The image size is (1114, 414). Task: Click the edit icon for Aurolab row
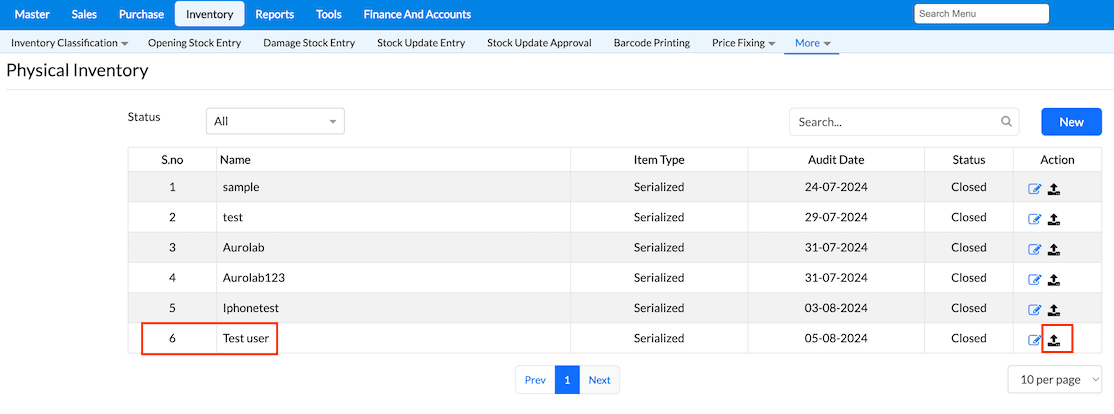point(1035,249)
